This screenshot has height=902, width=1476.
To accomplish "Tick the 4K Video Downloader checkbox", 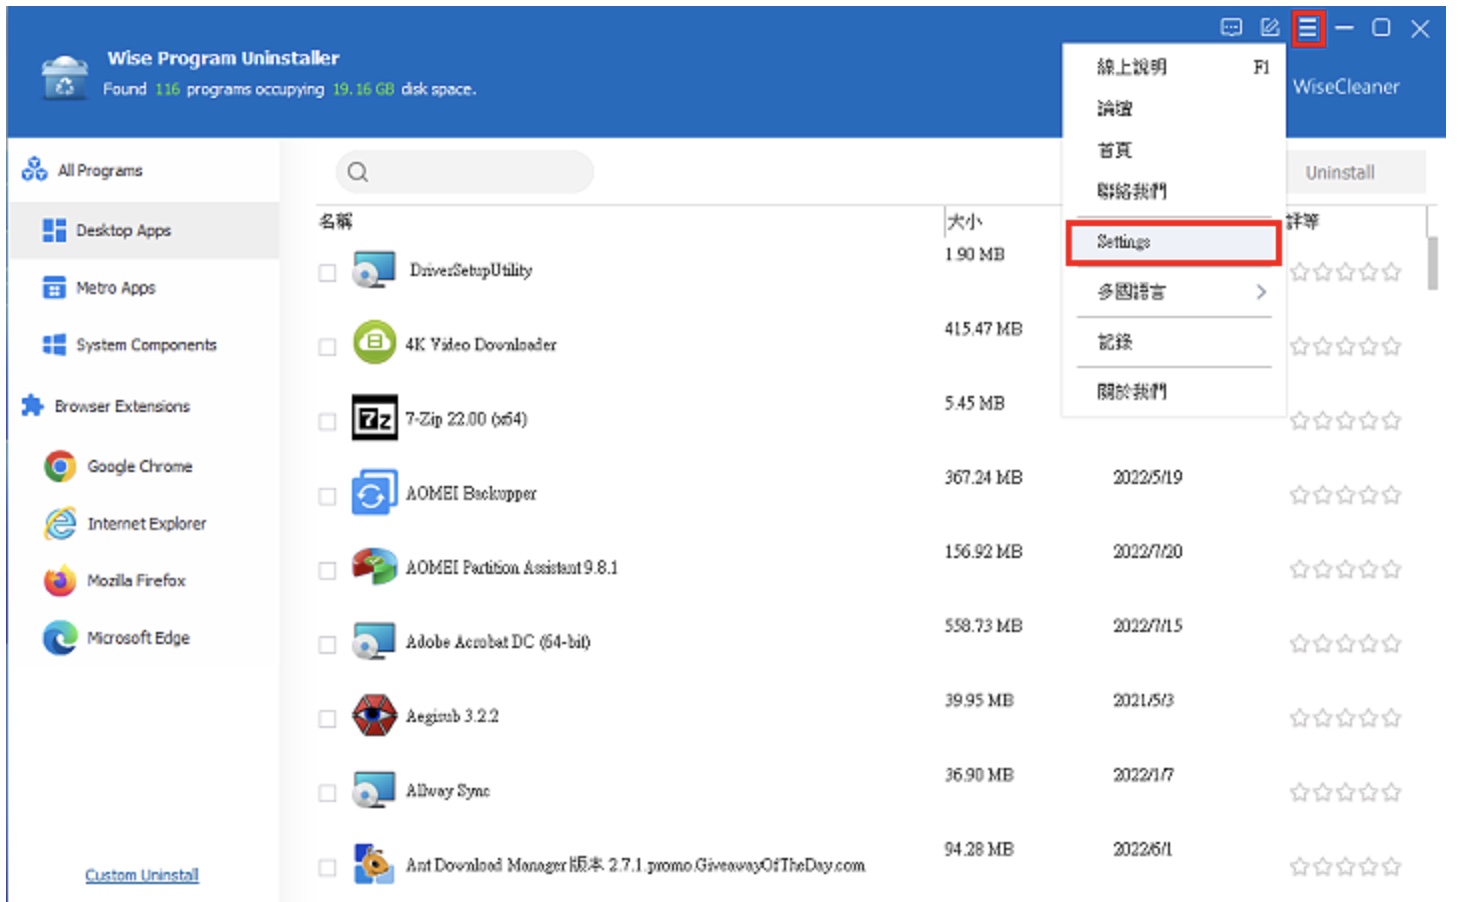I will coord(327,347).
